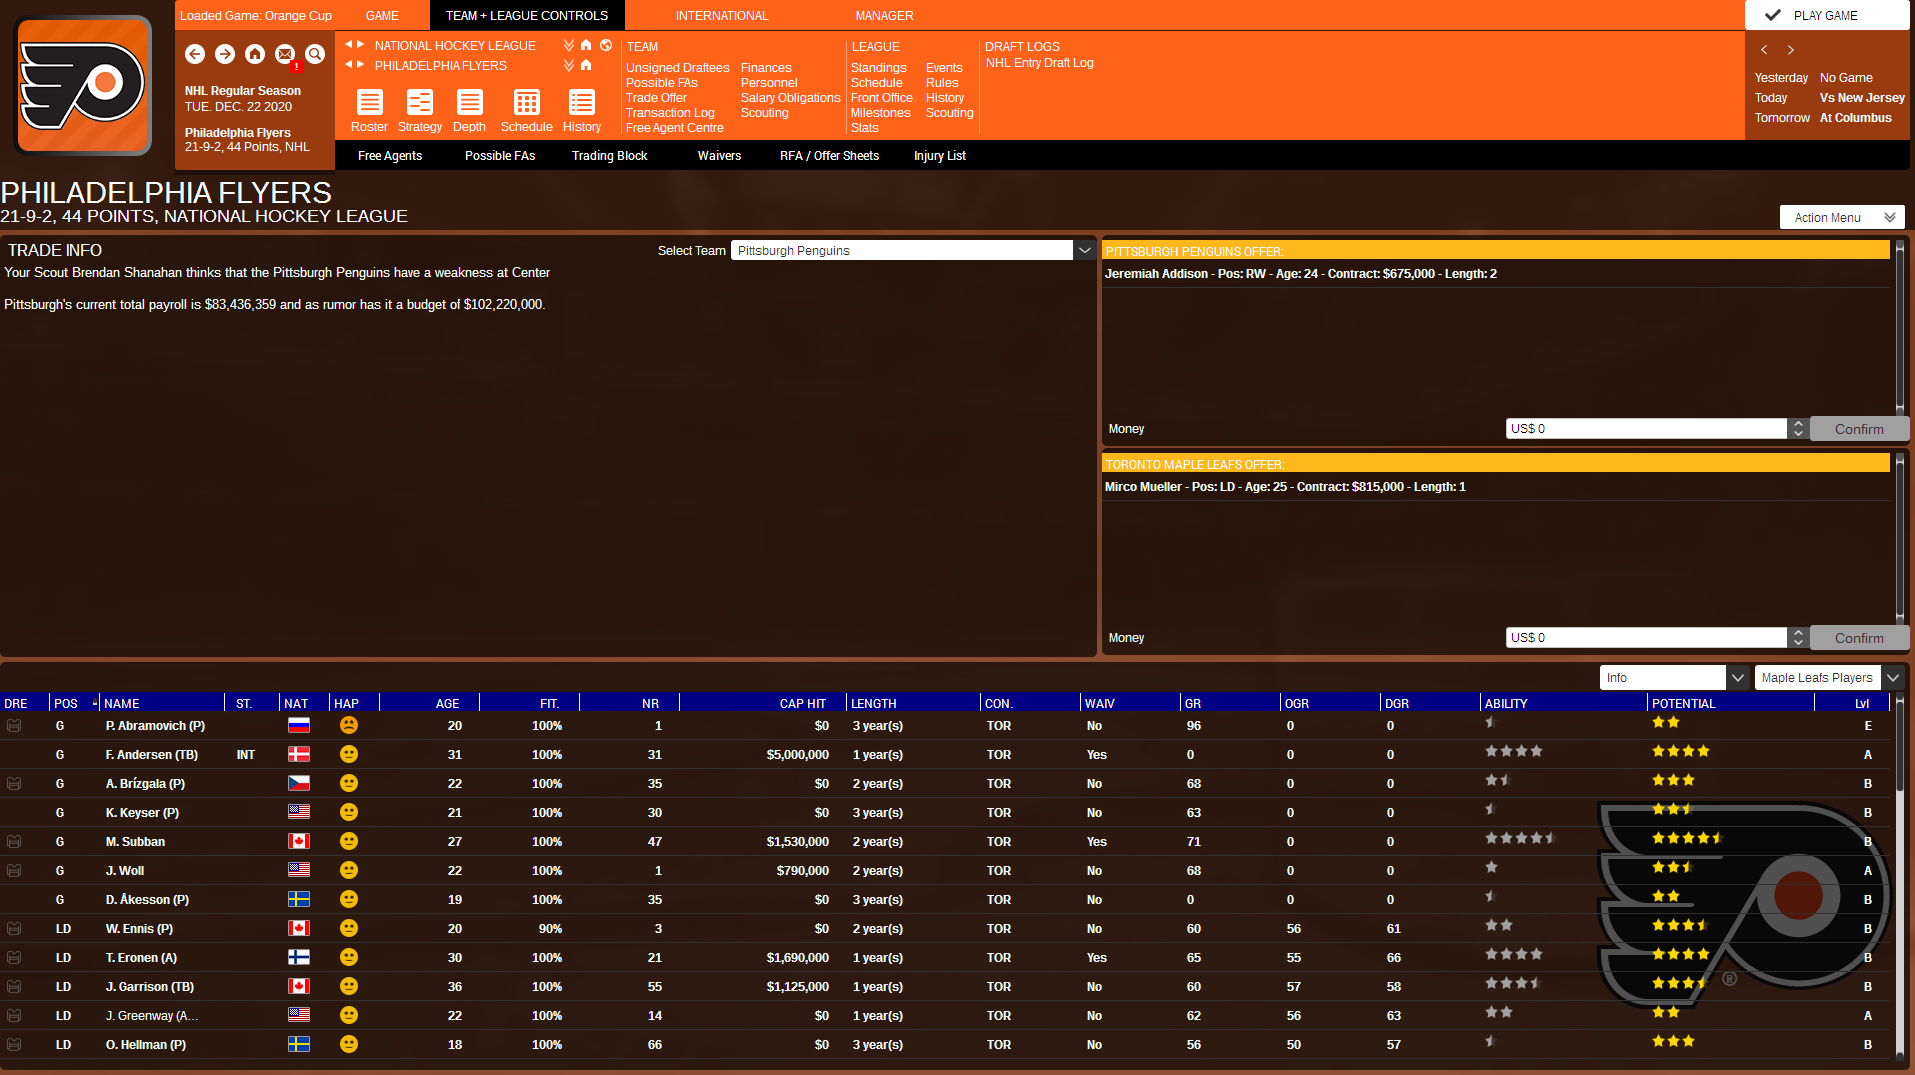Select the TEAM + LEAGUE CONTROLS tab
The width and height of the screenshot is (1915, 1075).
tap(527, 15)
